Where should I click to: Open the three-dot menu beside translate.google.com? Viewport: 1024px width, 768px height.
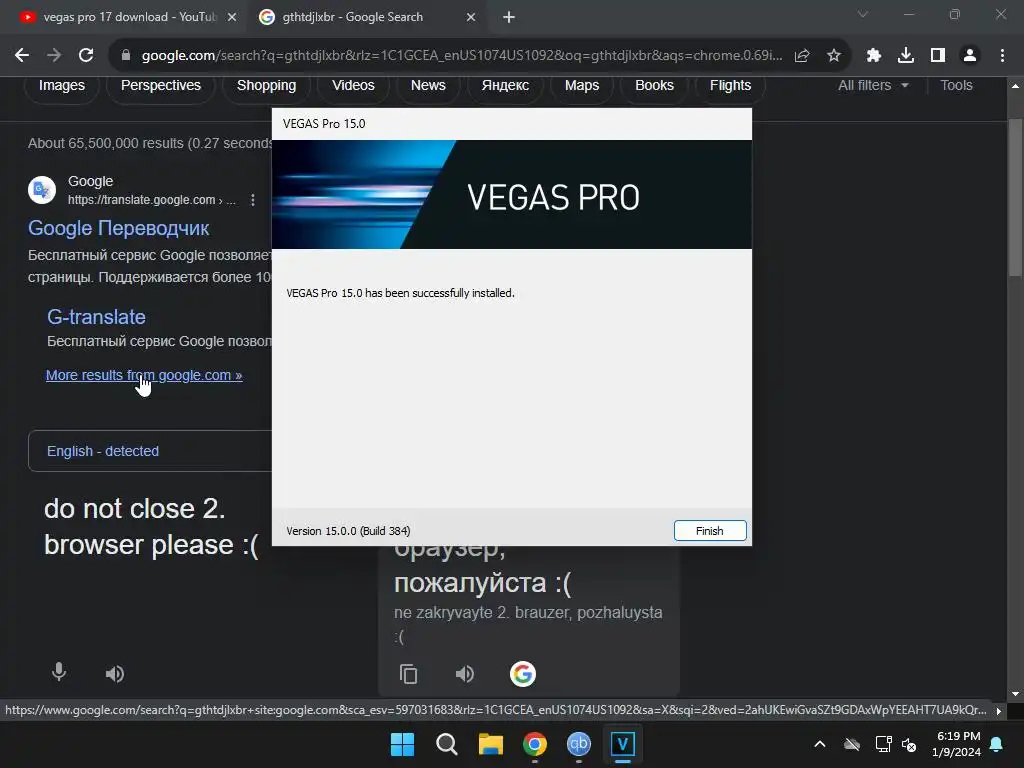pos(253,200)
